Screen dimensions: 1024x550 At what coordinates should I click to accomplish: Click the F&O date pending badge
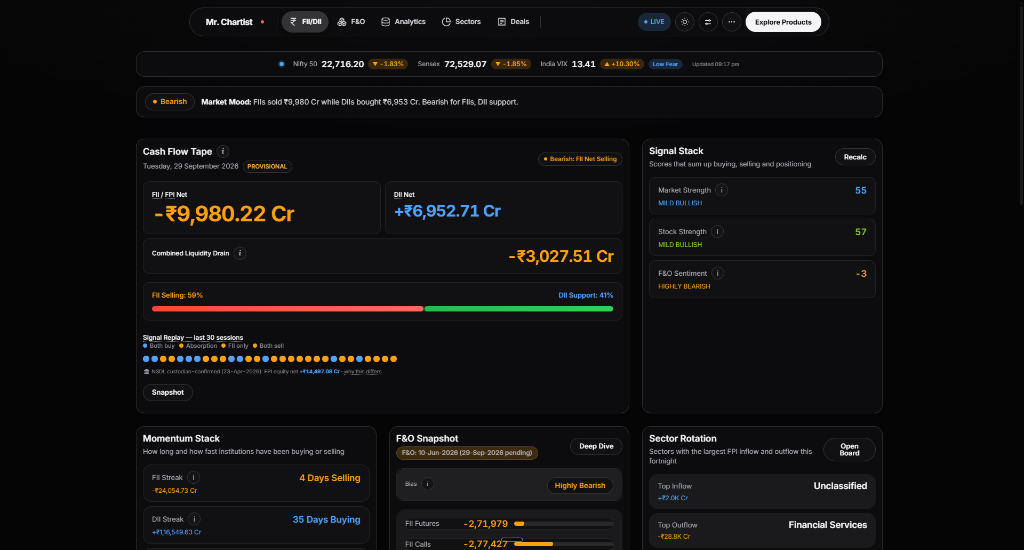(x=467, y=453)
